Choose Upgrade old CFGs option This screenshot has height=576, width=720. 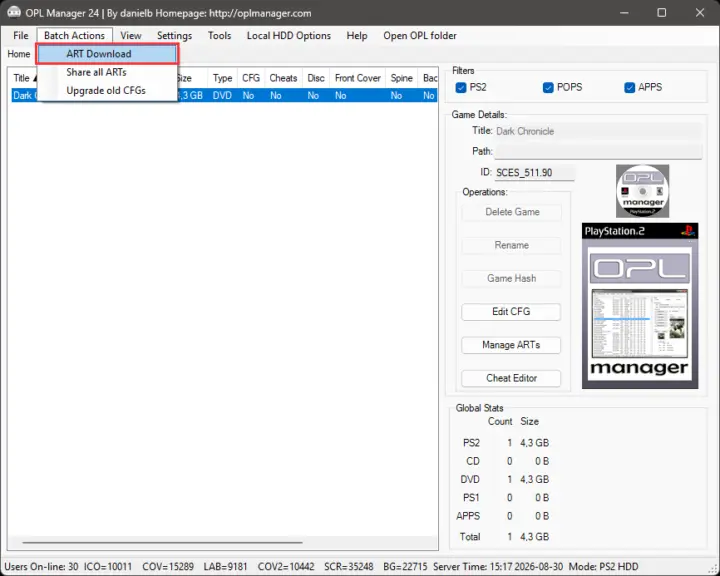pos(107,90)
